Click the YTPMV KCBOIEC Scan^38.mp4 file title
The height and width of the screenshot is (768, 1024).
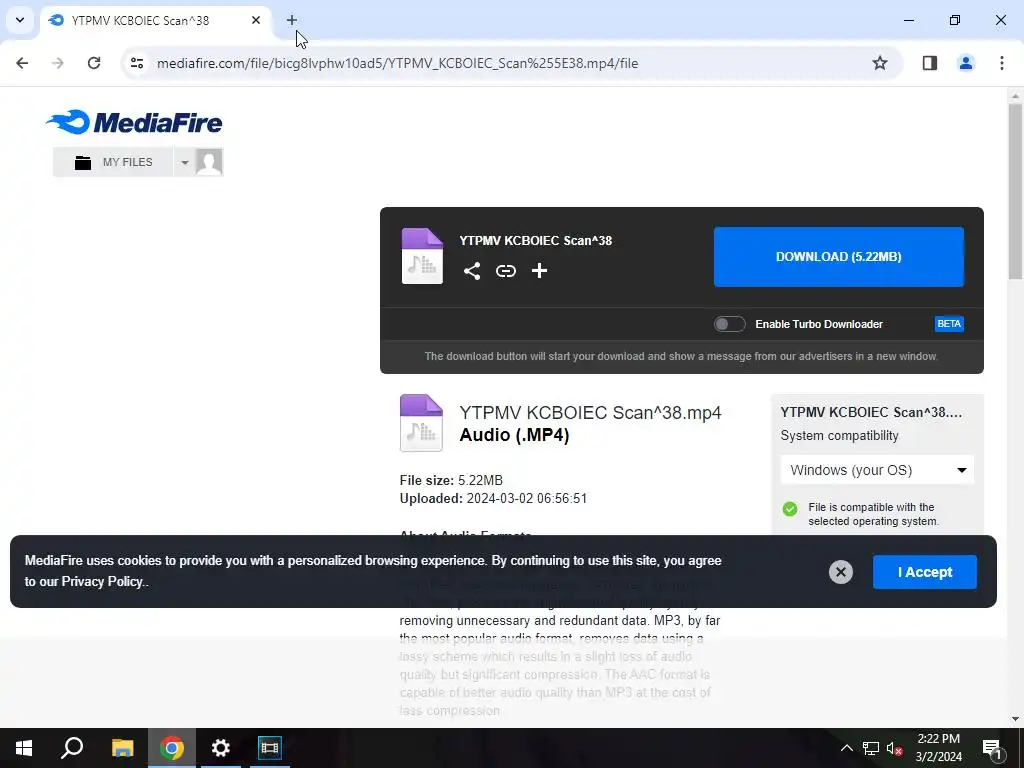pyautogui.click(x=590, y=413)
